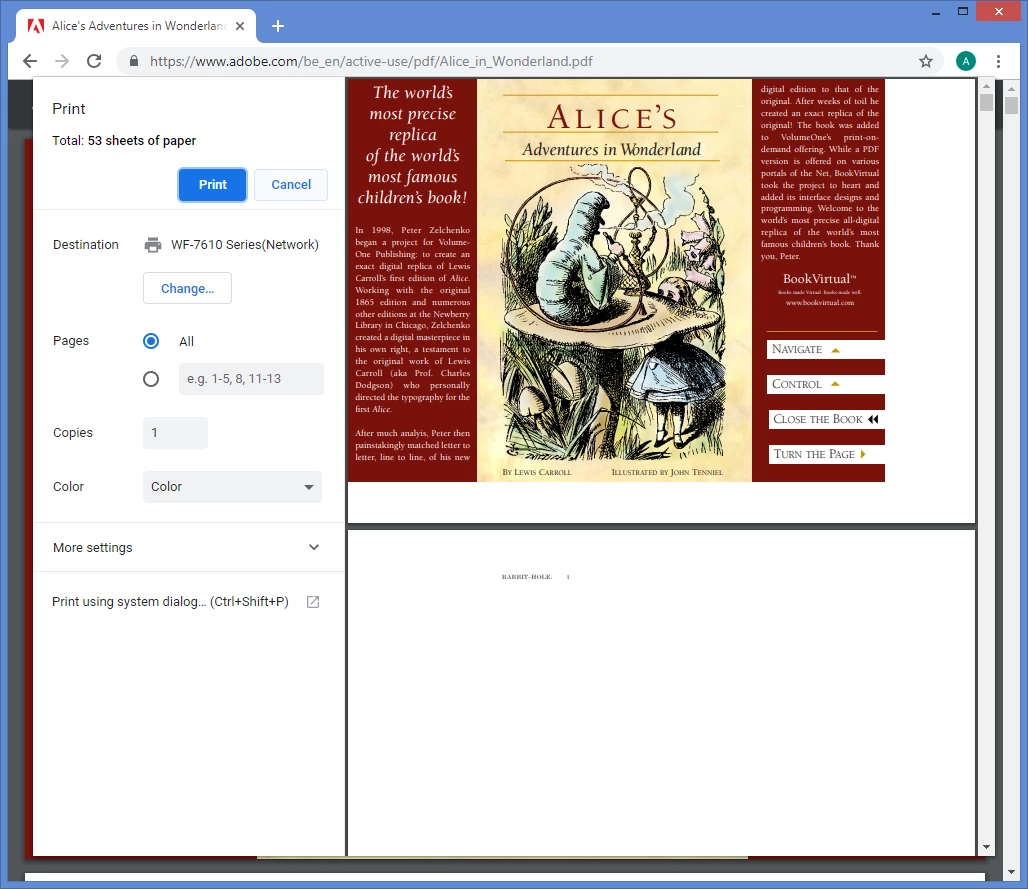
Task: Click the Close the Book rewind arrows
Action: click(873, 420)
